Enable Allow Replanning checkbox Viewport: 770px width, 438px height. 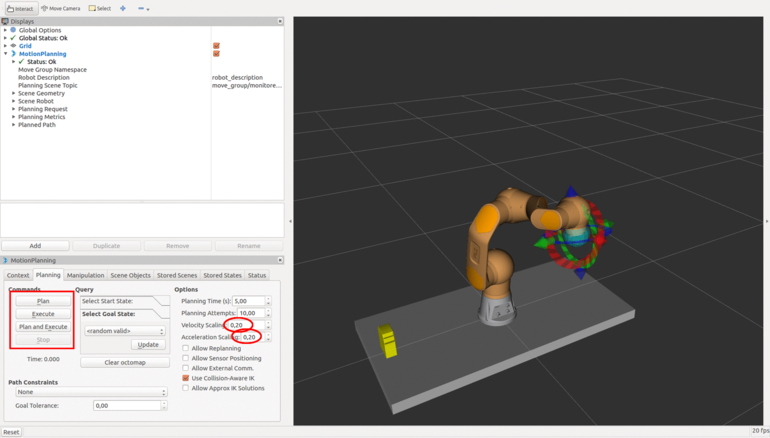(186, 348)
